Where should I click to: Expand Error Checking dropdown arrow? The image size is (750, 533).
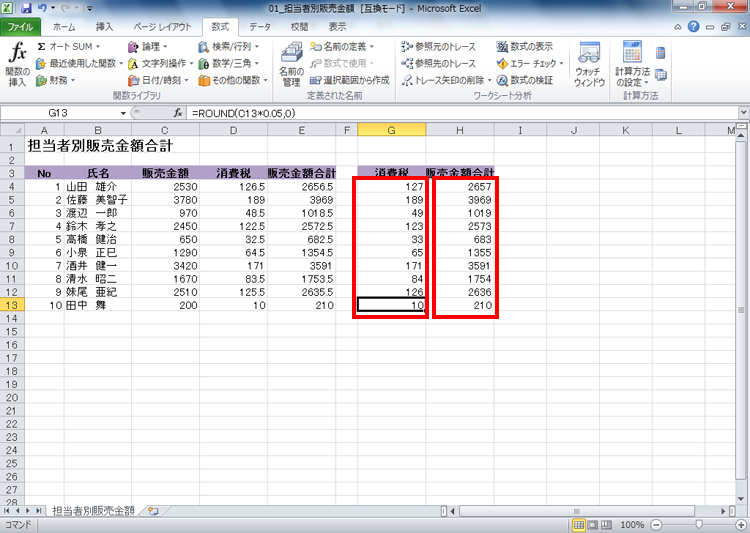pos(561,64)
